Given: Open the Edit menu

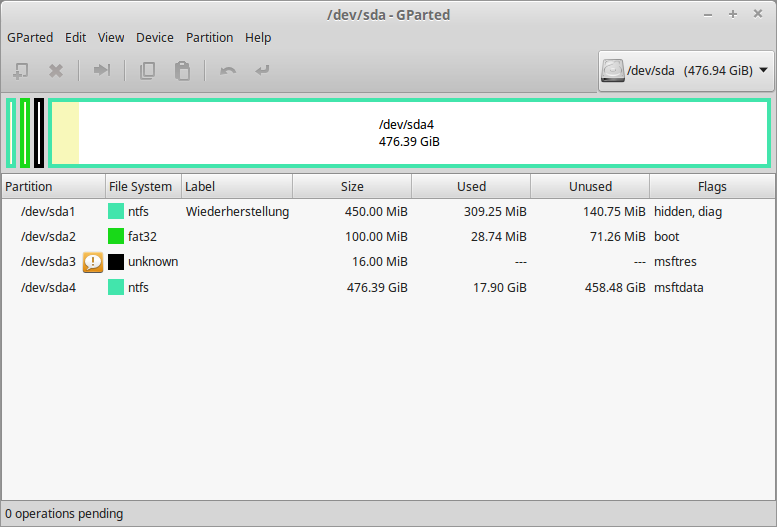Looking at the screenshot, I should pyautogui.click(x=75, y=38).
